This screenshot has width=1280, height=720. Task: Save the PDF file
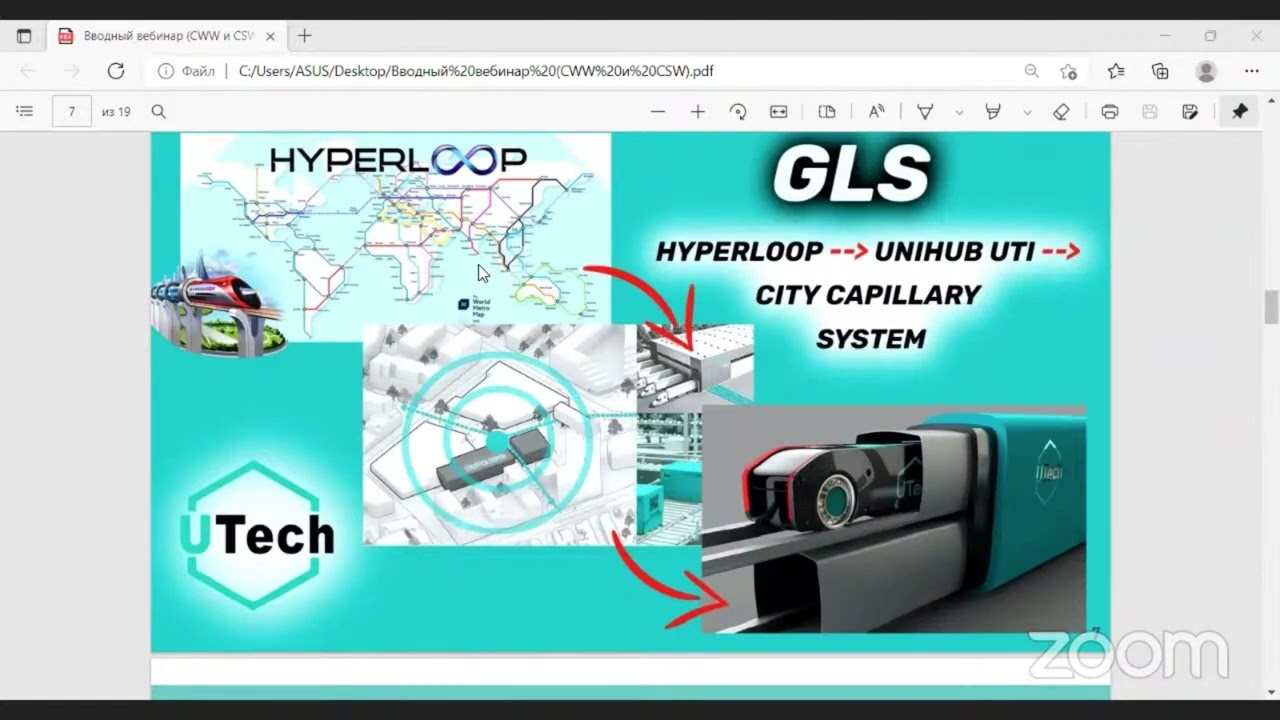tap(1150, 112)
